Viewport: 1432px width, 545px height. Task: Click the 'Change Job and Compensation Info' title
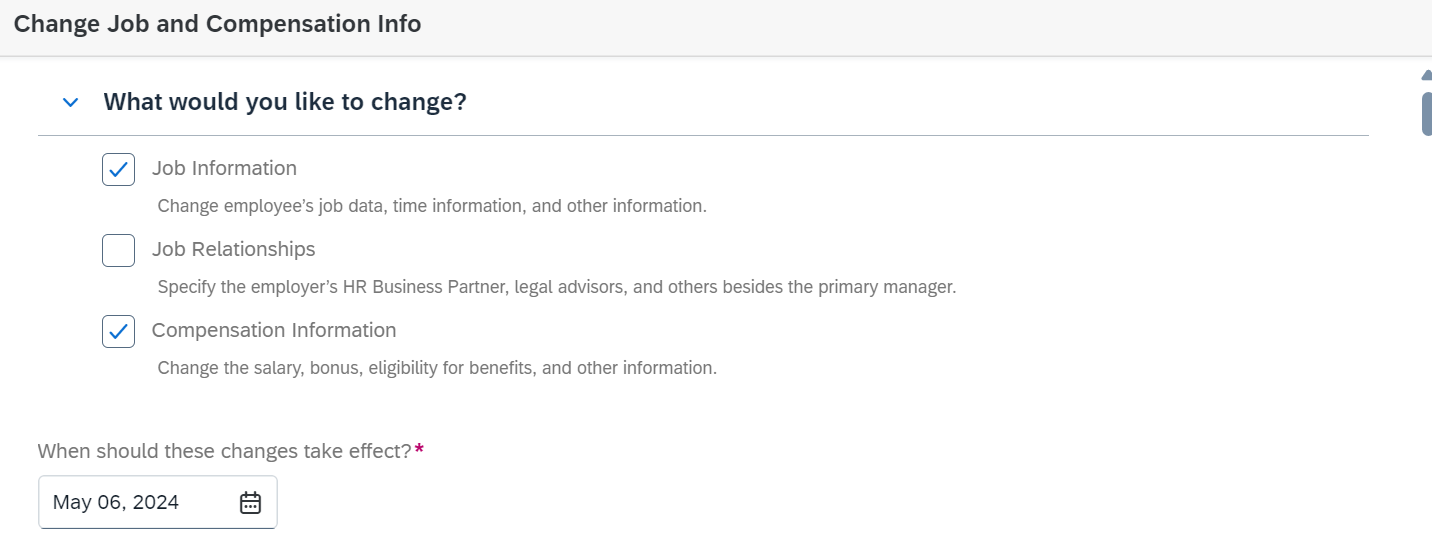click(218, 24)
